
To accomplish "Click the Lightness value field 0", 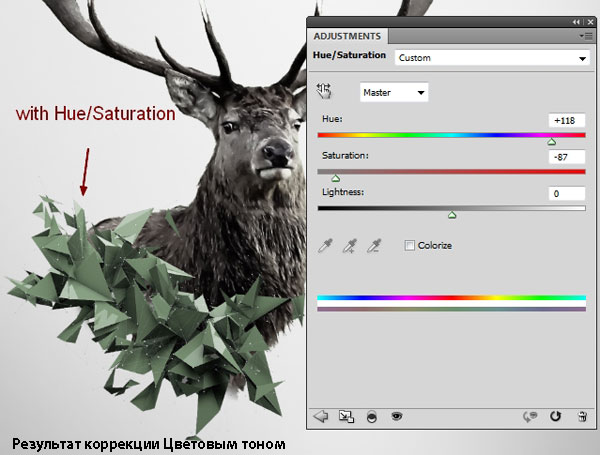I will click(x=566, y=194).
